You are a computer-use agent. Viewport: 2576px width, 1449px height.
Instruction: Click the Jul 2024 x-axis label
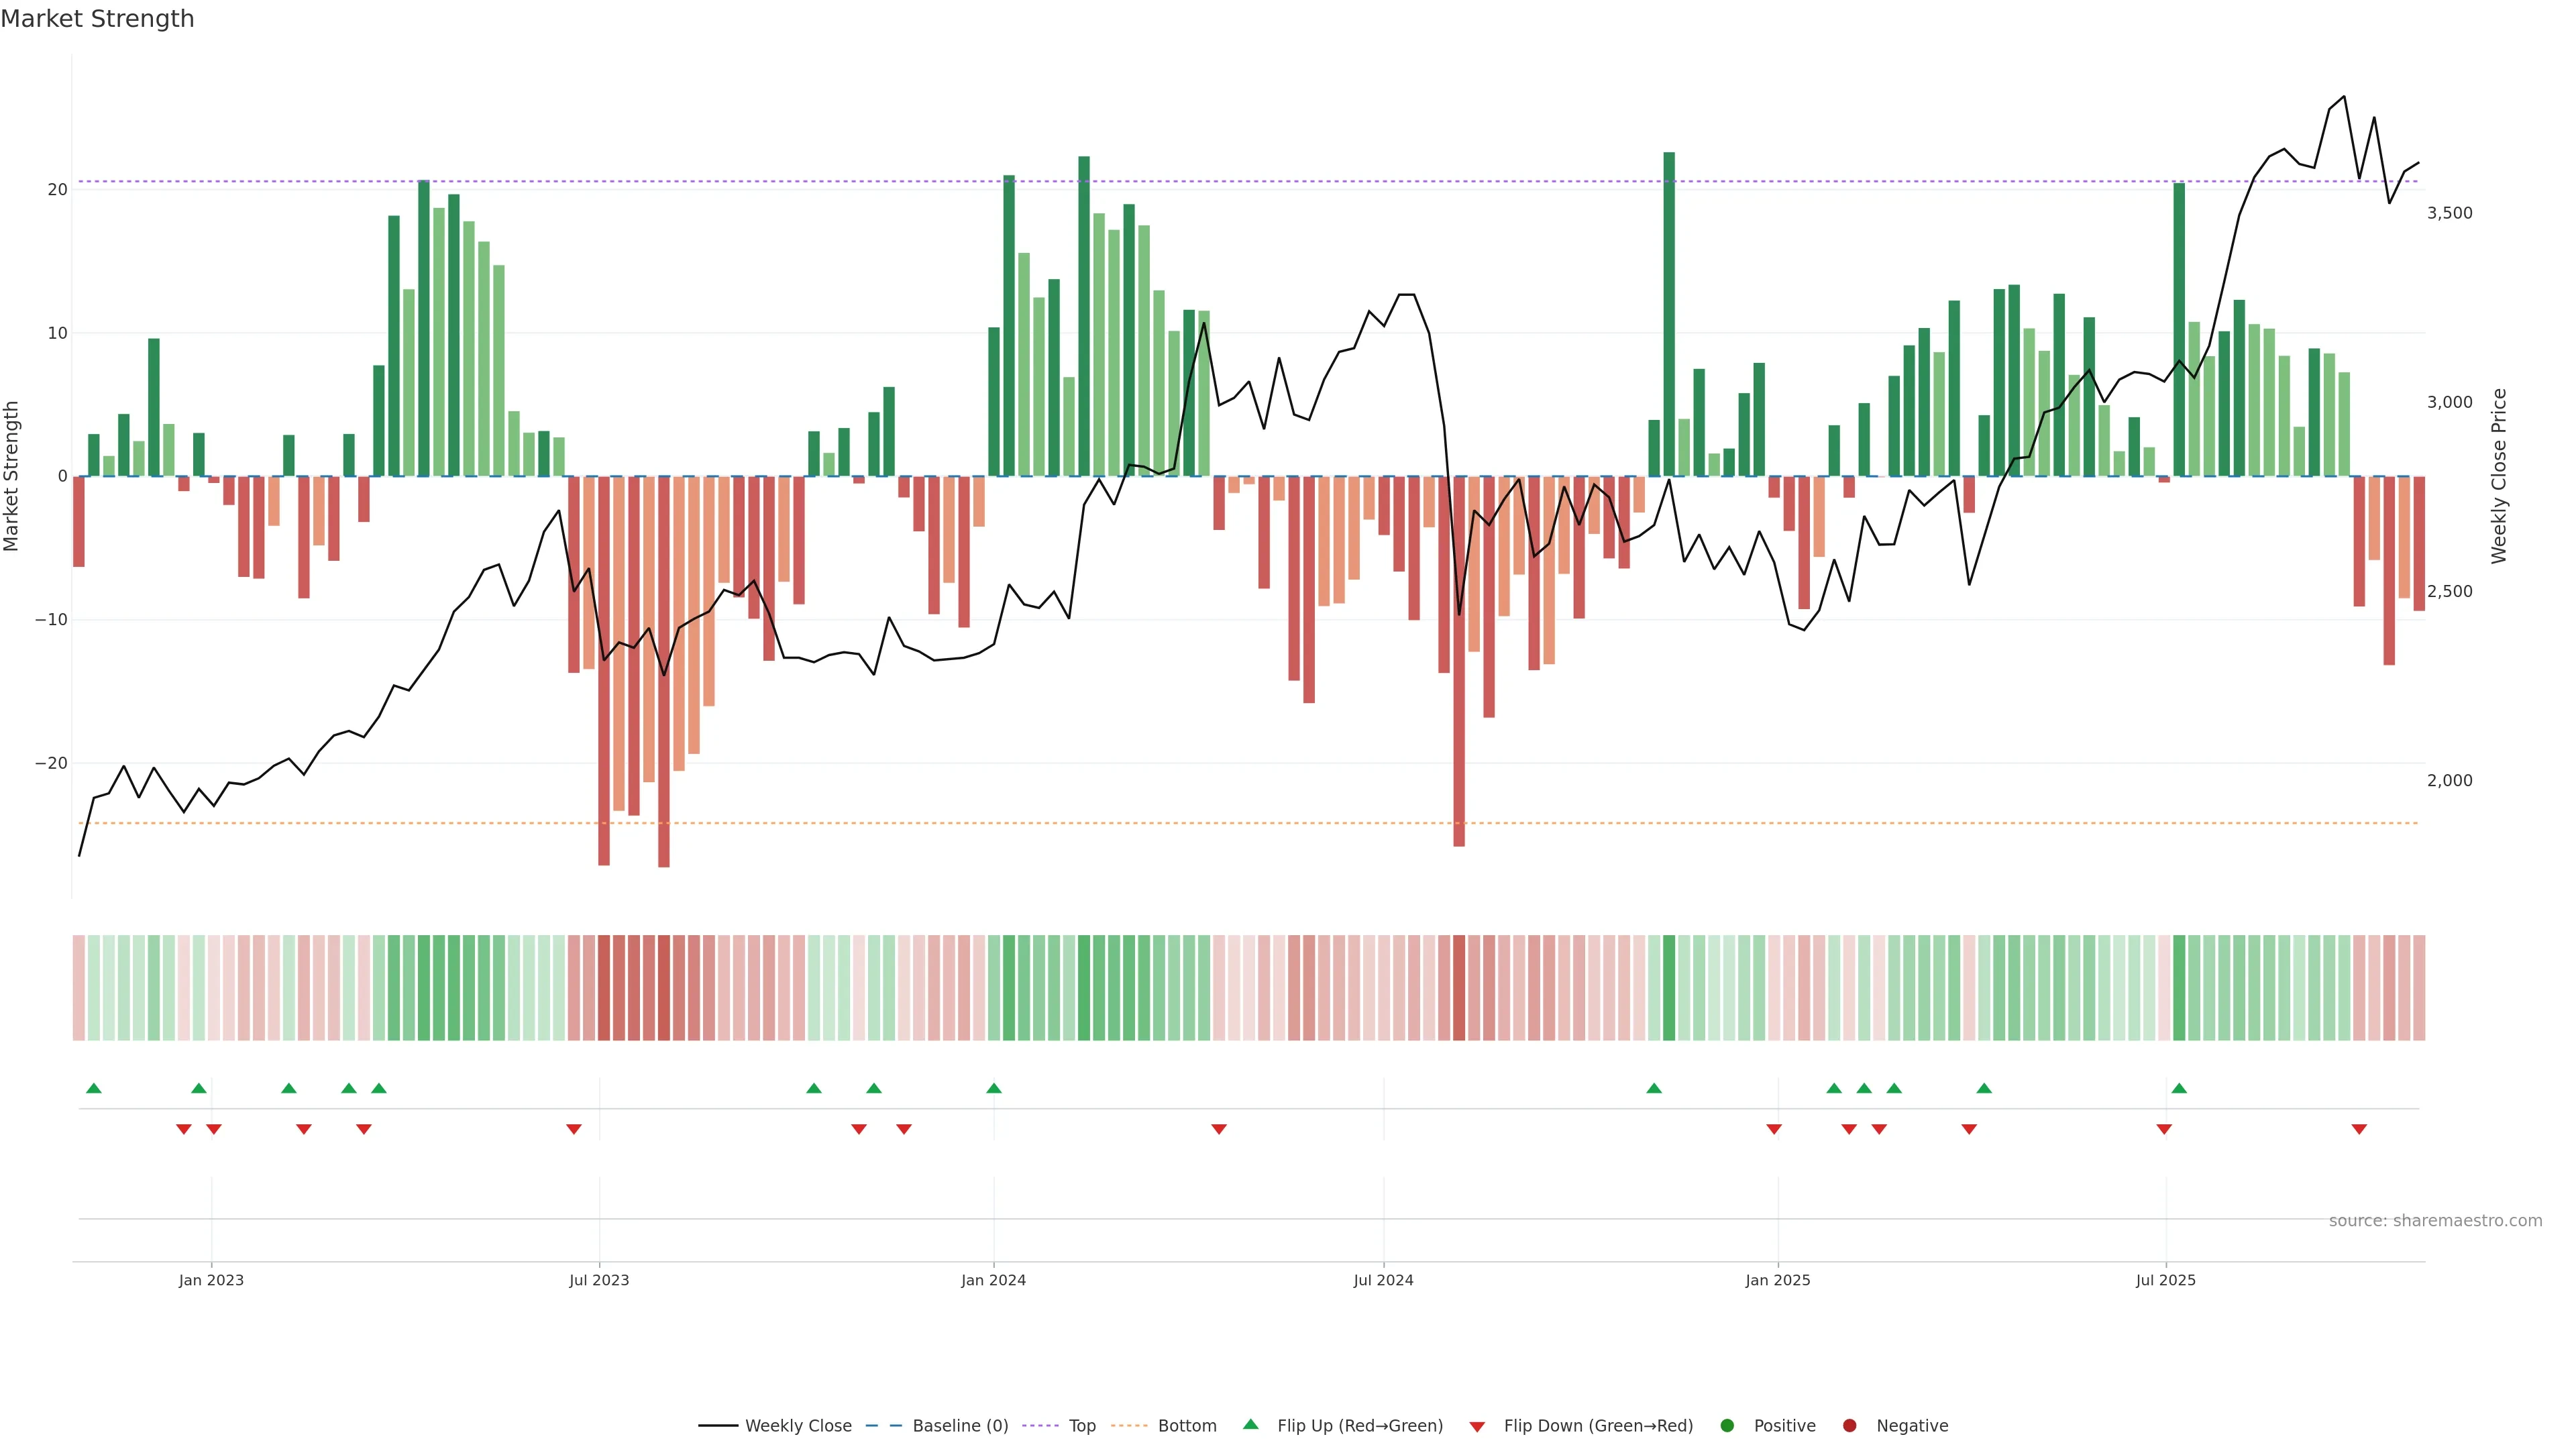[x=1383, y=1280]
